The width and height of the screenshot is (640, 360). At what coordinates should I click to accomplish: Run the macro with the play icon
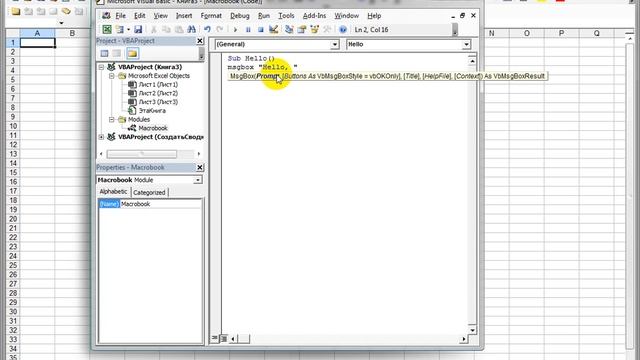tap(235, 29)
